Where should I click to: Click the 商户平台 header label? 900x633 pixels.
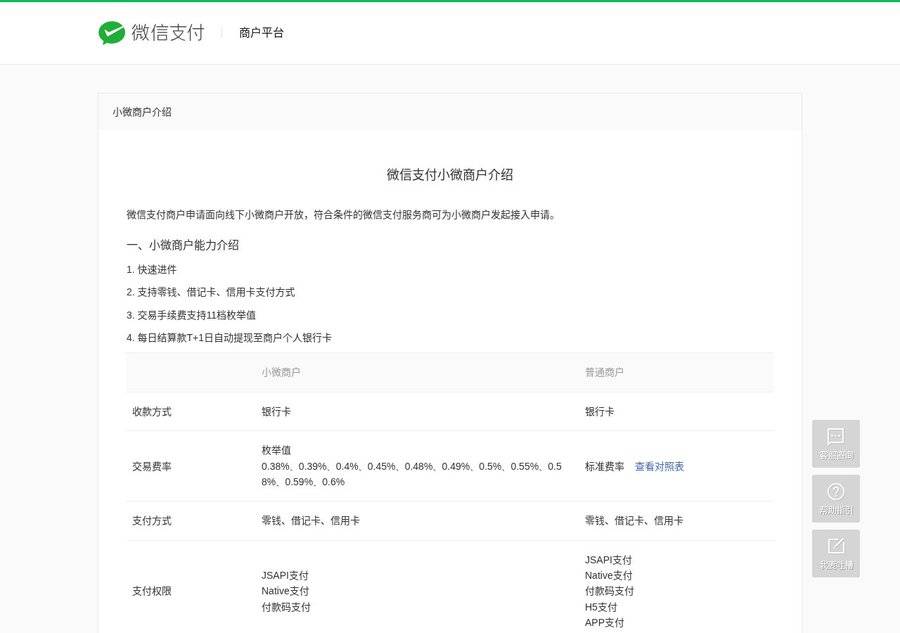[x=261, y=33]
